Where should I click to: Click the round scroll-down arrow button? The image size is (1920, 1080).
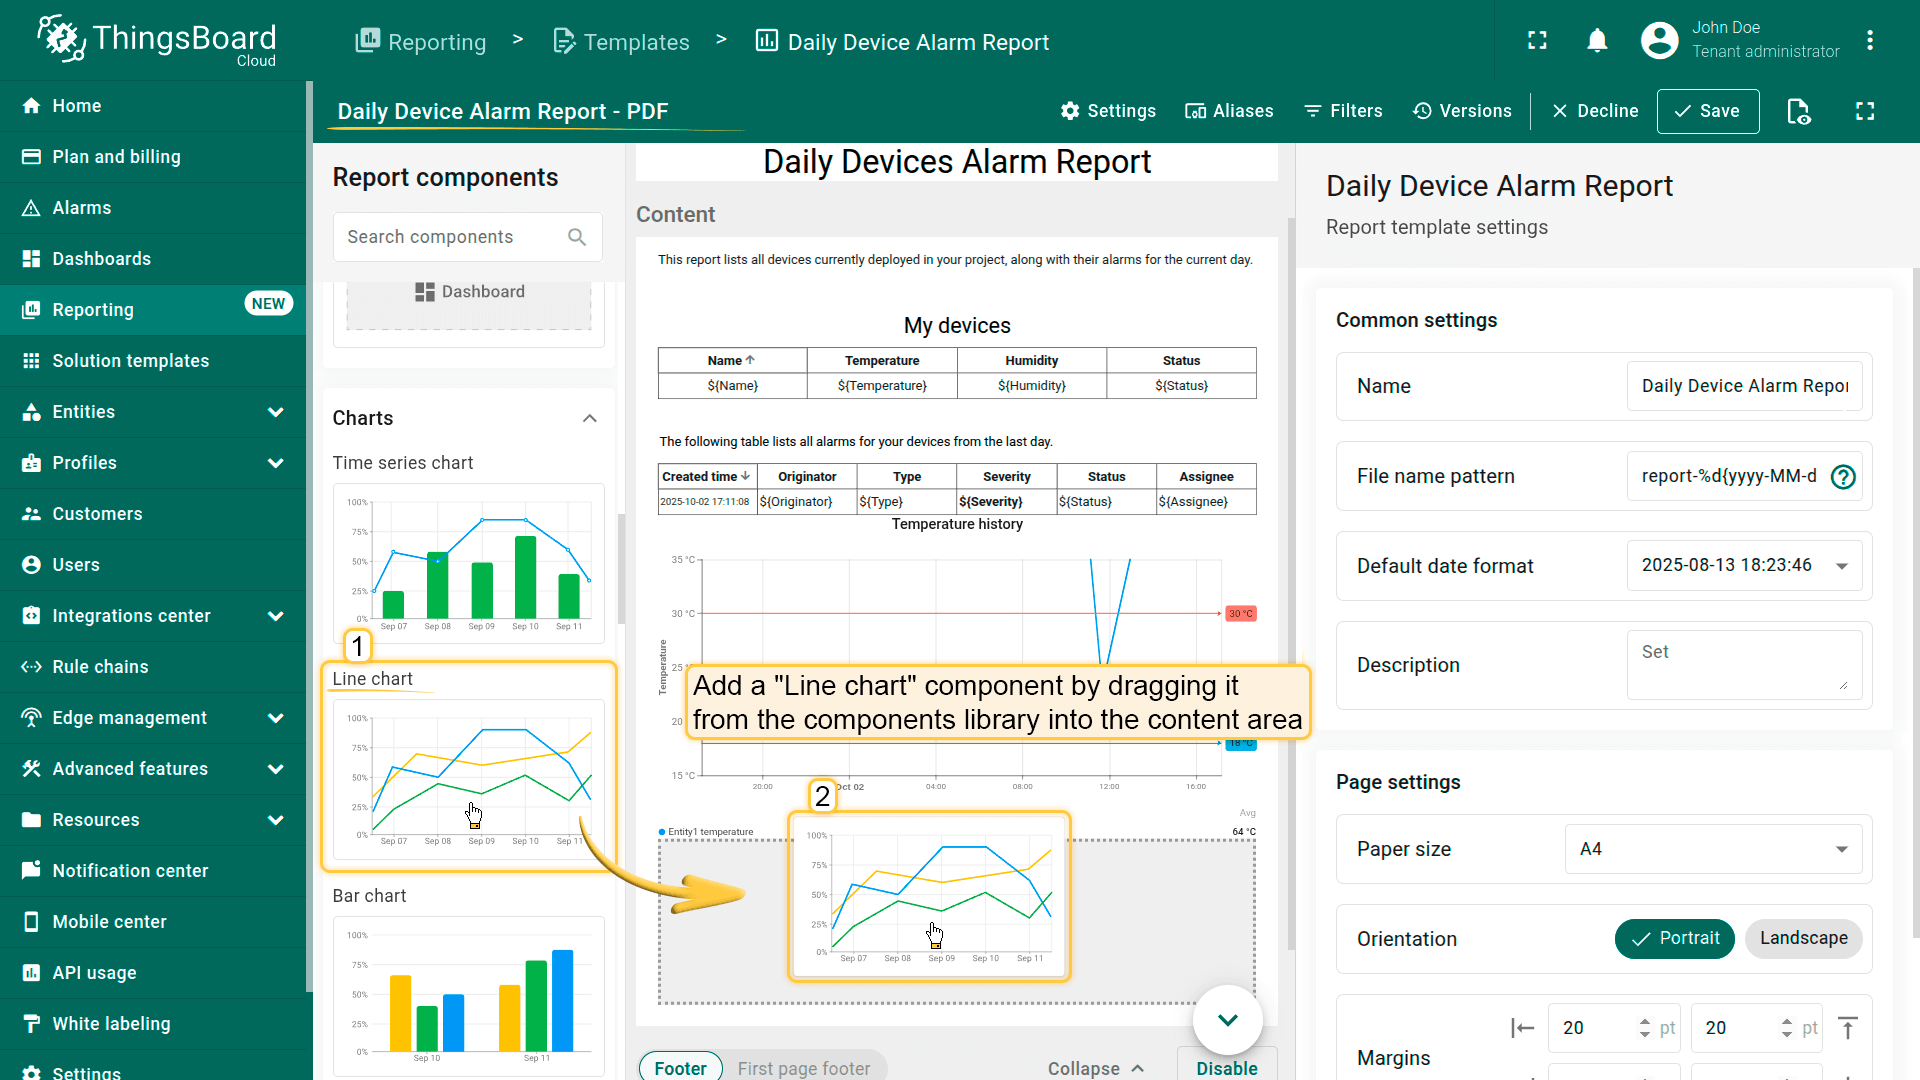[x=1227, y=1019]
